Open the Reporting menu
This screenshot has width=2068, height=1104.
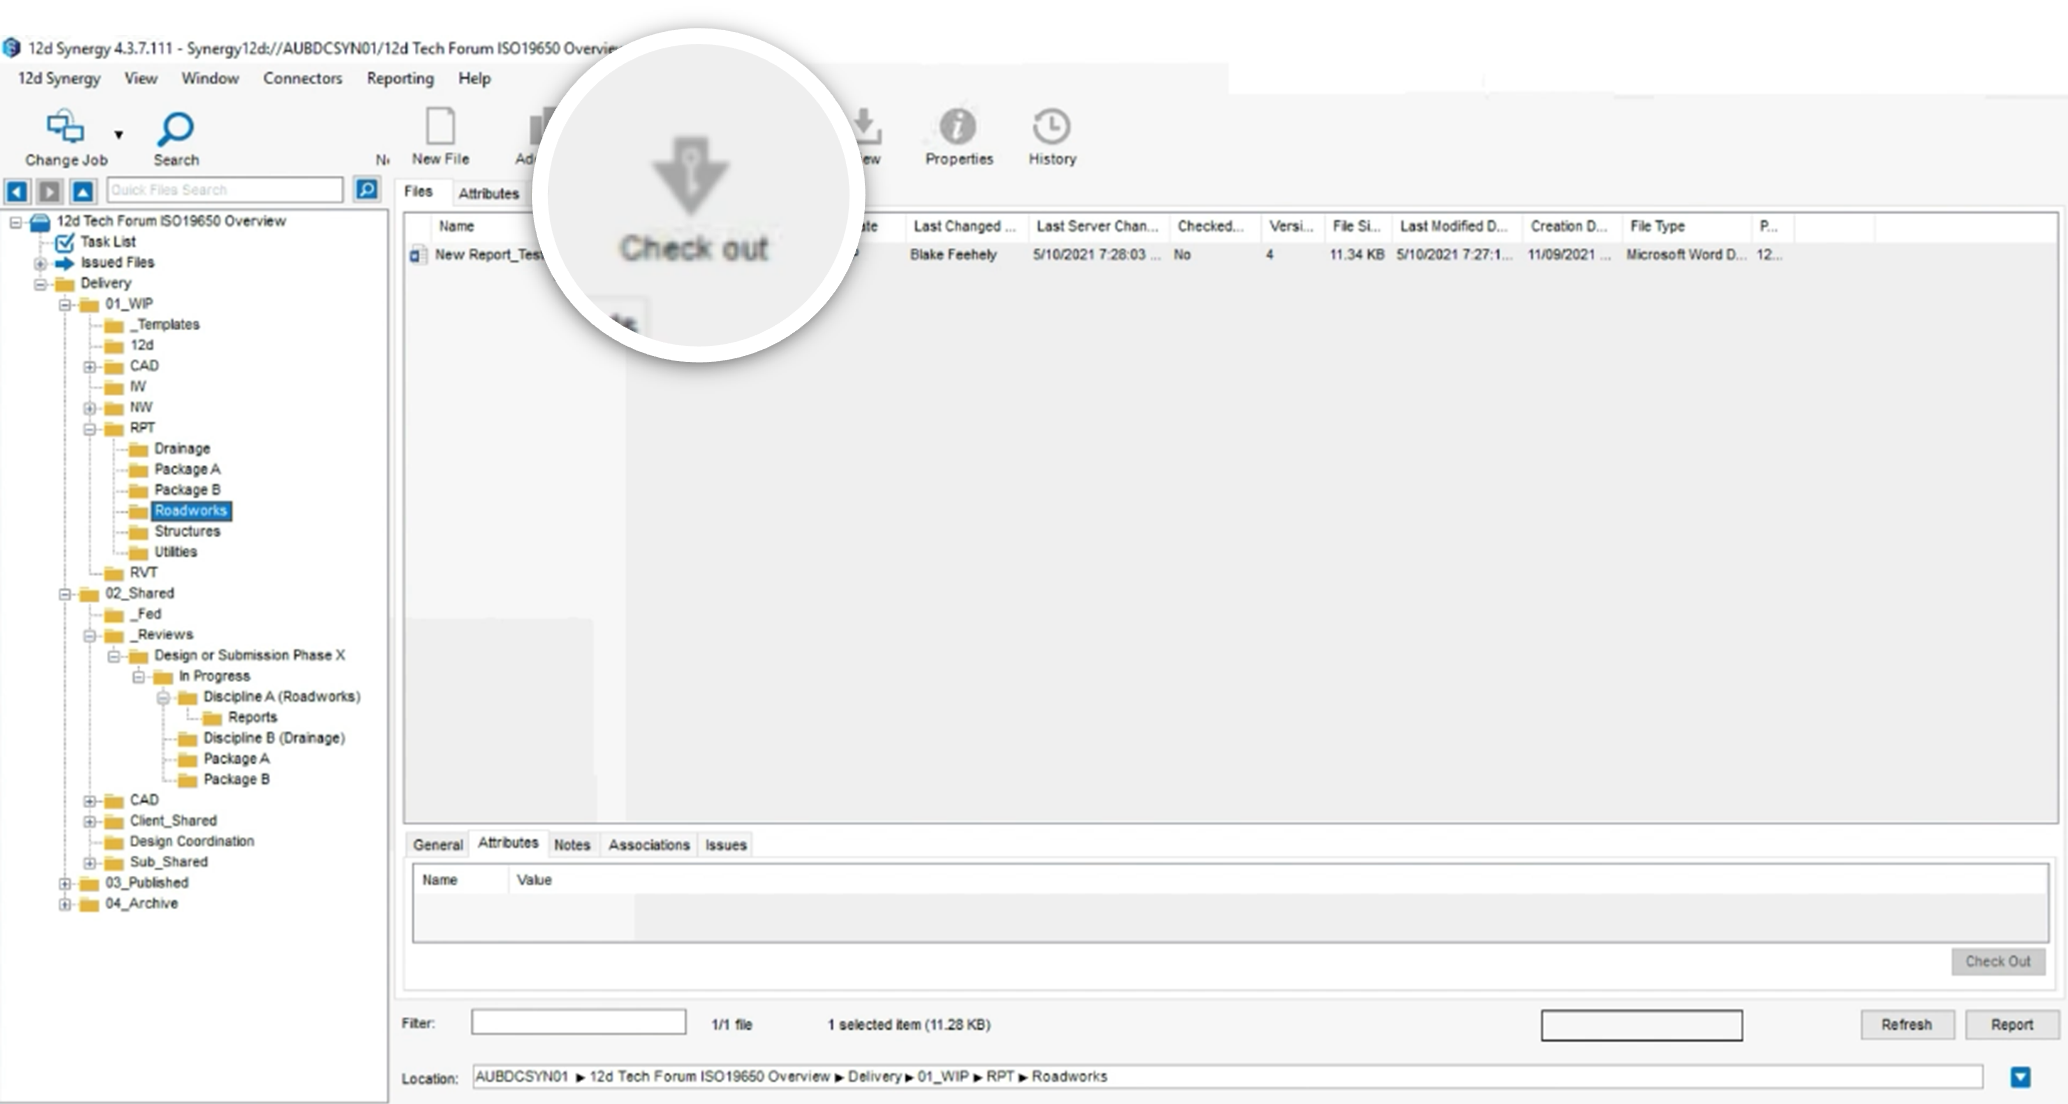pyautogui.click(x=400, y=78)
